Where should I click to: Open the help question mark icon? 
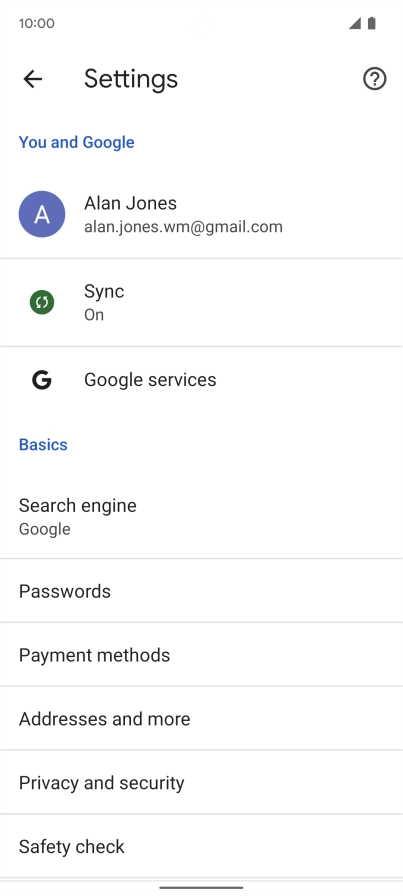(x=374, y=79)
